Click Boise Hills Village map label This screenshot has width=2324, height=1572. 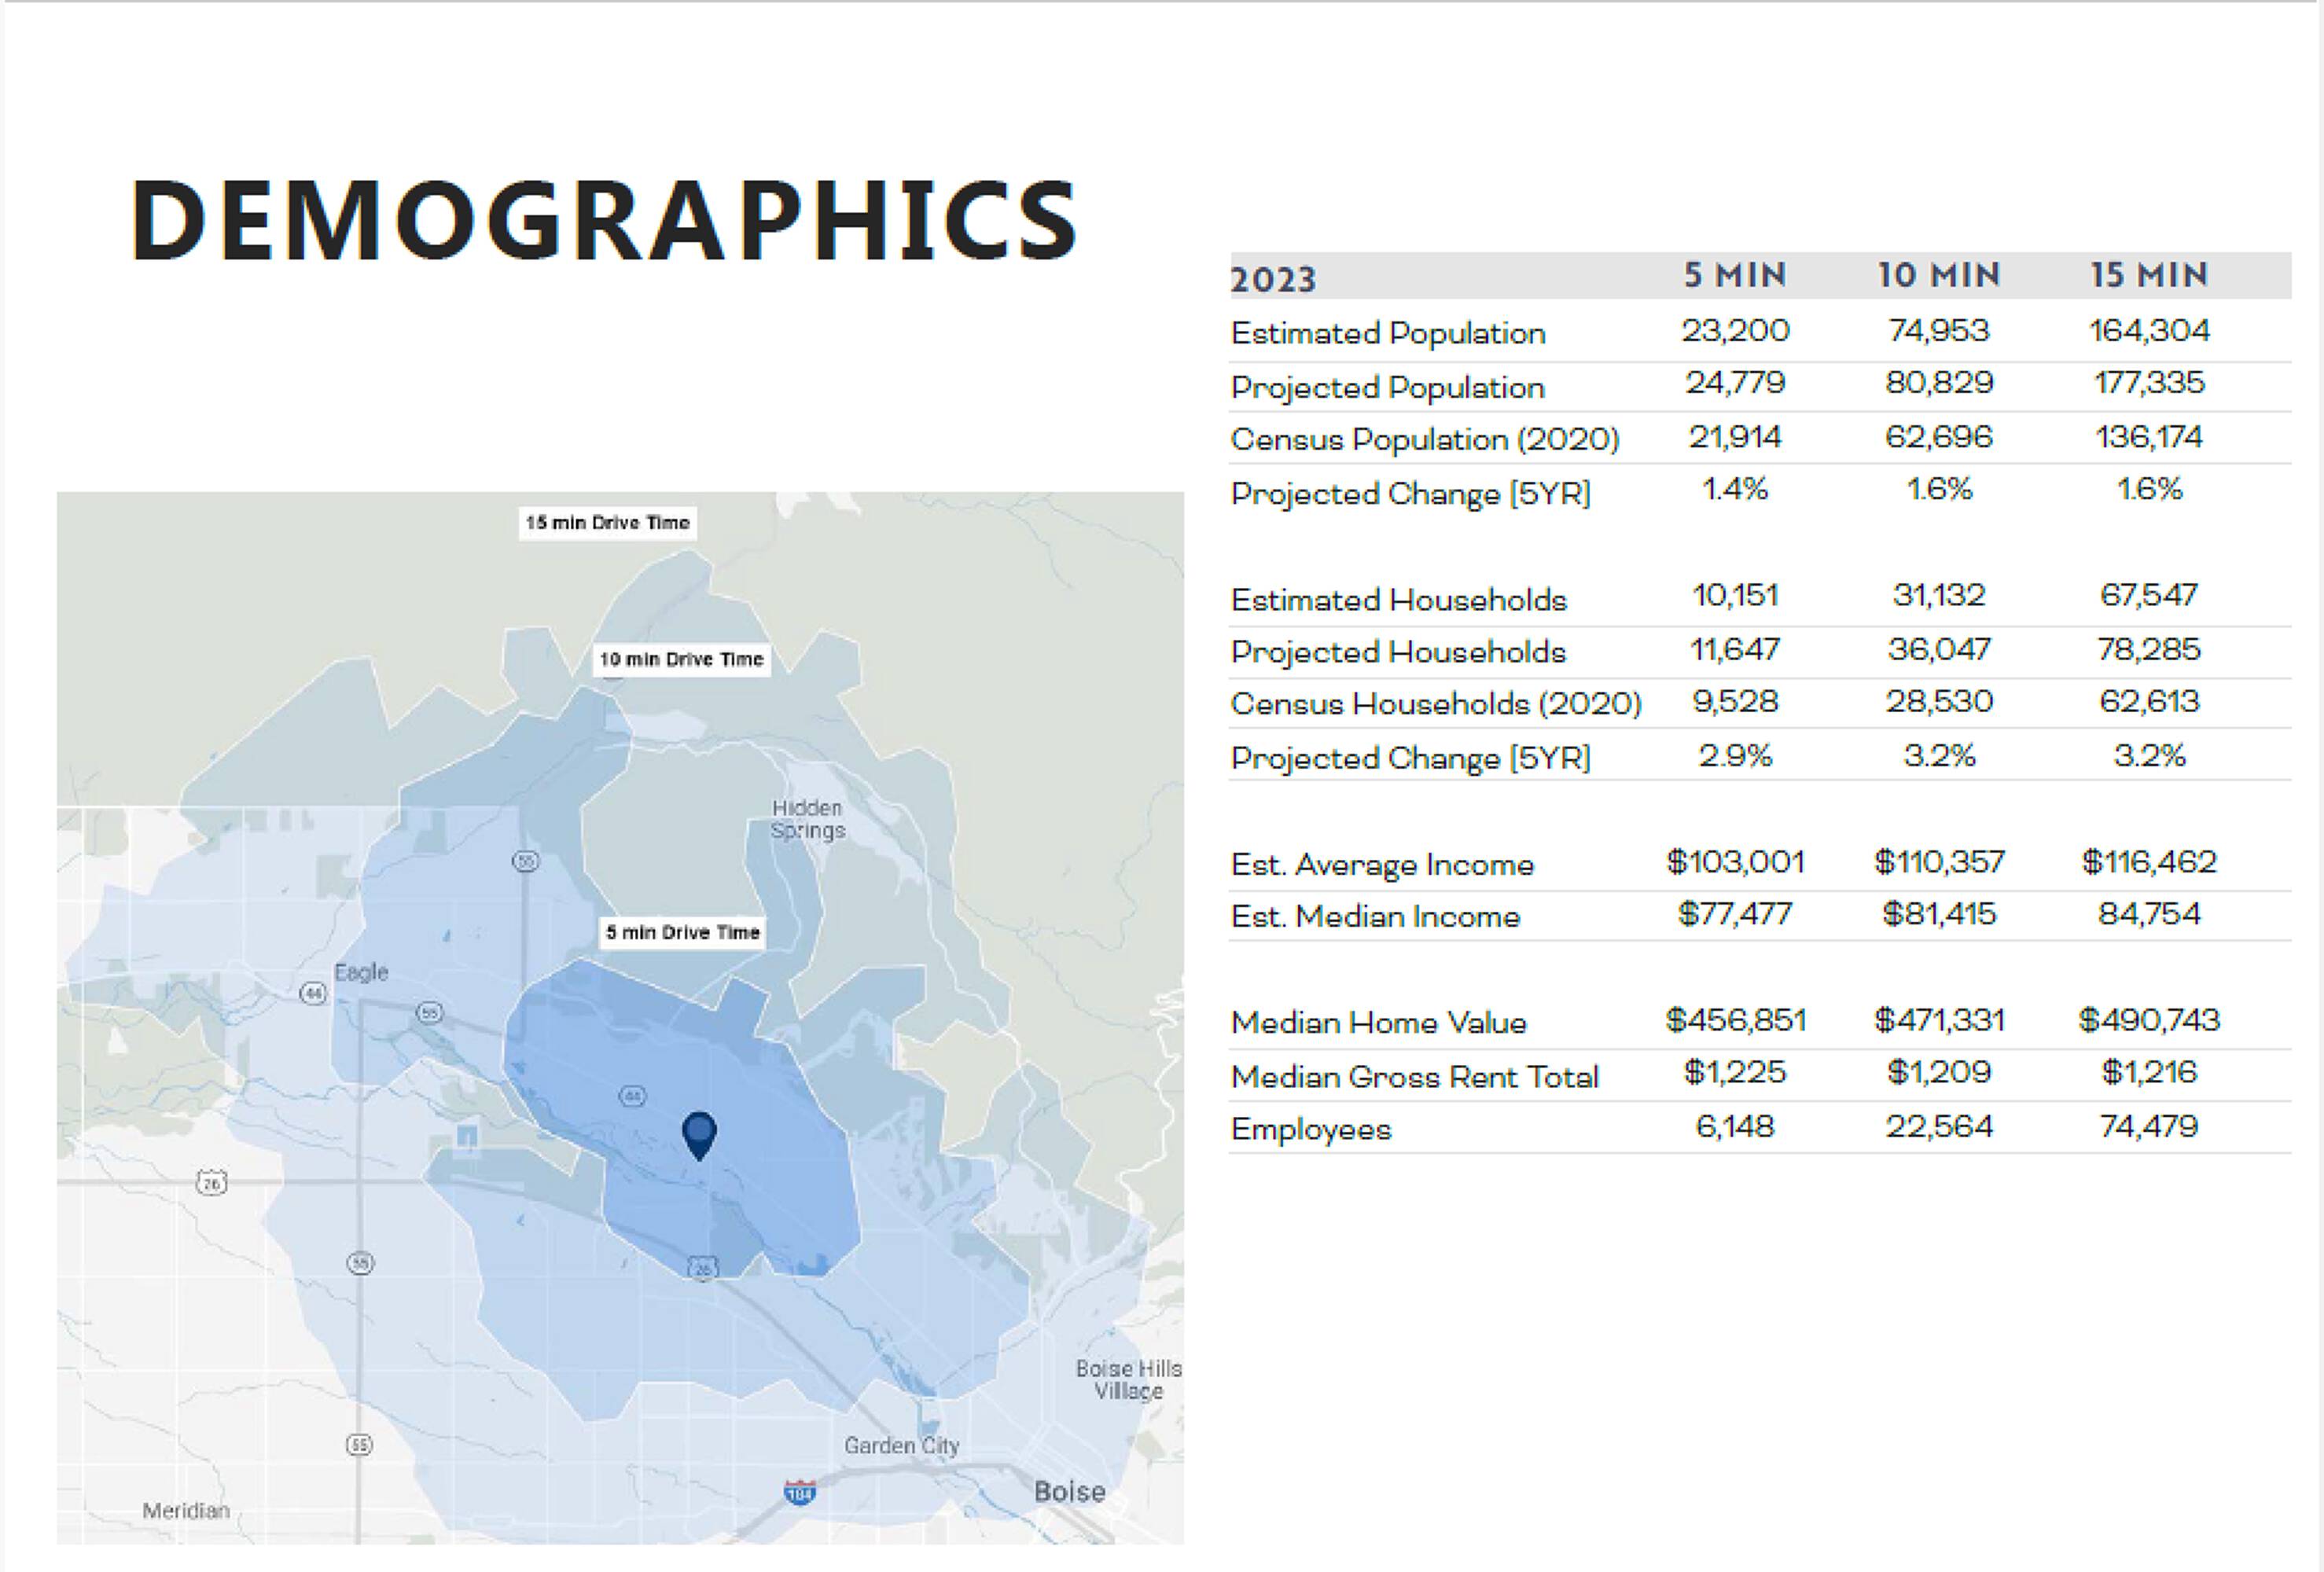pos(1128,1379)
